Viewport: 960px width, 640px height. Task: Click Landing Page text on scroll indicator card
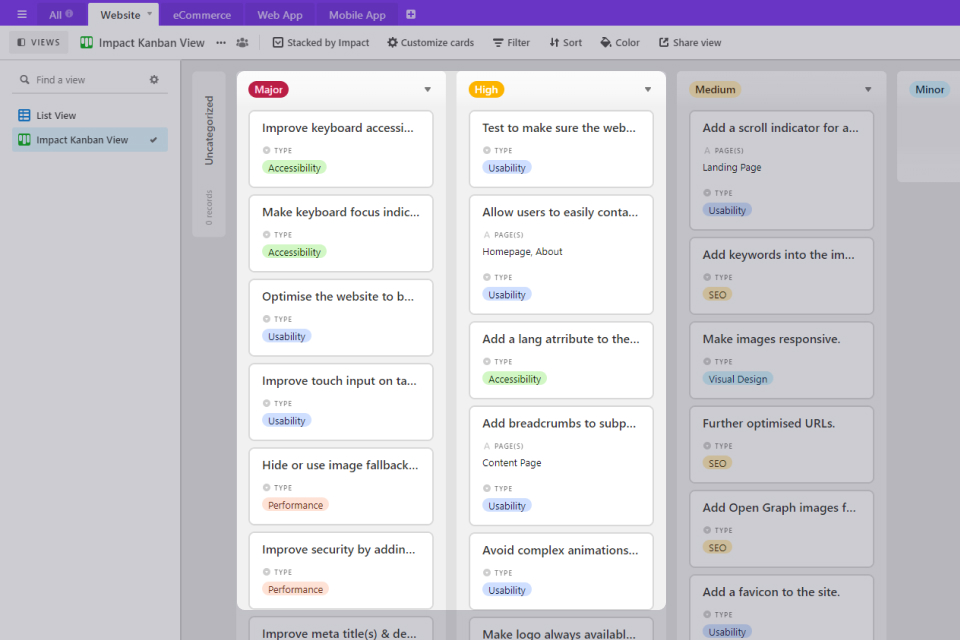pos(732,167)
